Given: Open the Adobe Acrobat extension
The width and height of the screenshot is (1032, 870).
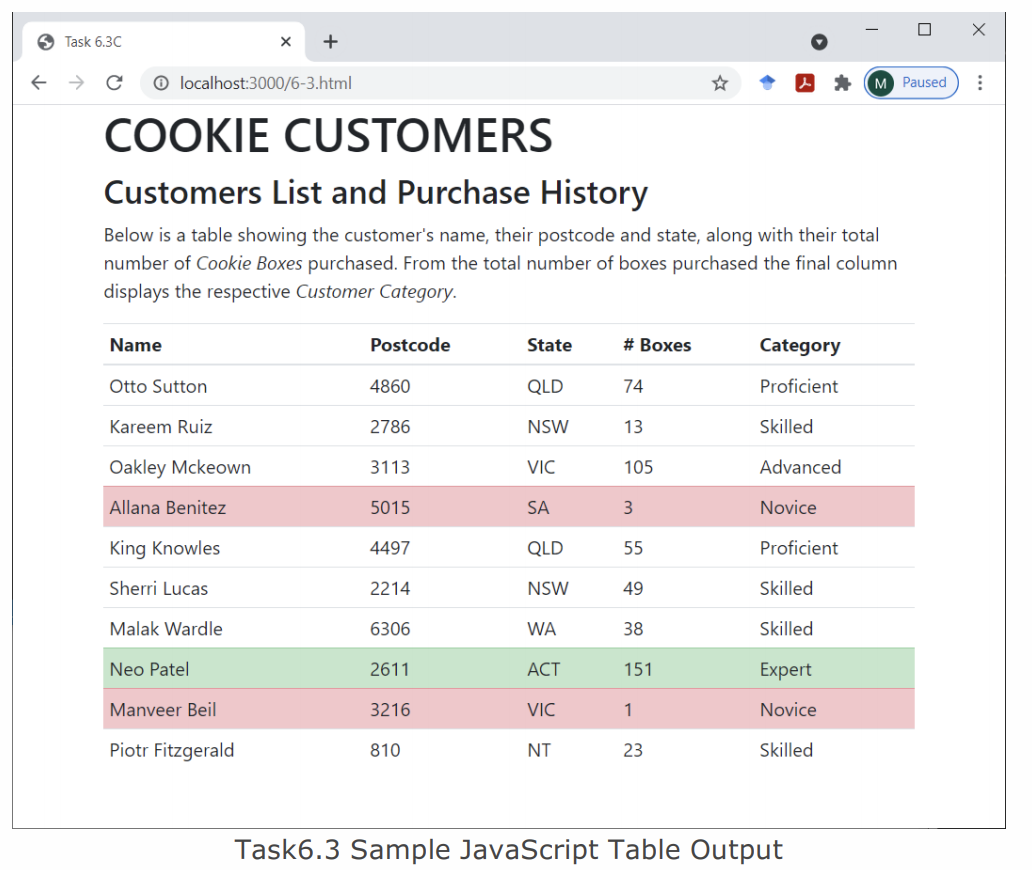Looking at the screenshot, I should [x=805, y=83].
